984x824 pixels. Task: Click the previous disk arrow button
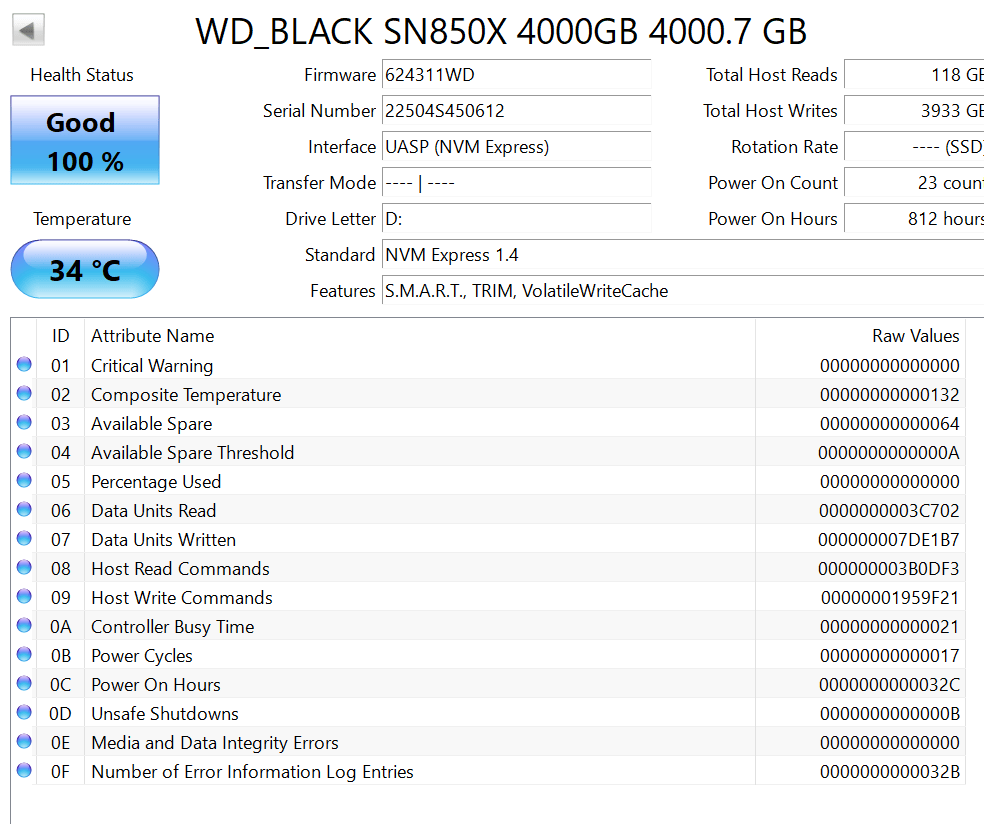tap(28, 29)
